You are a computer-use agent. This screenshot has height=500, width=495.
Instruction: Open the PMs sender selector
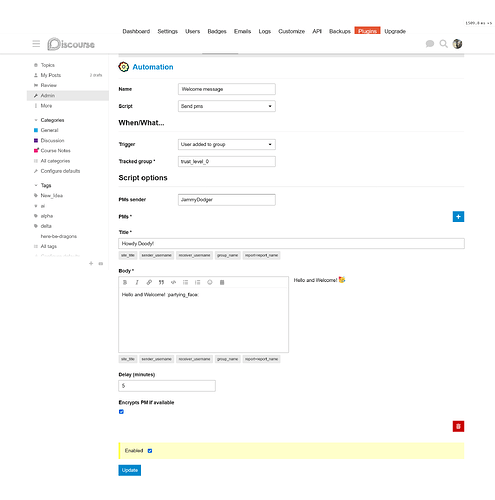[227, 200]
